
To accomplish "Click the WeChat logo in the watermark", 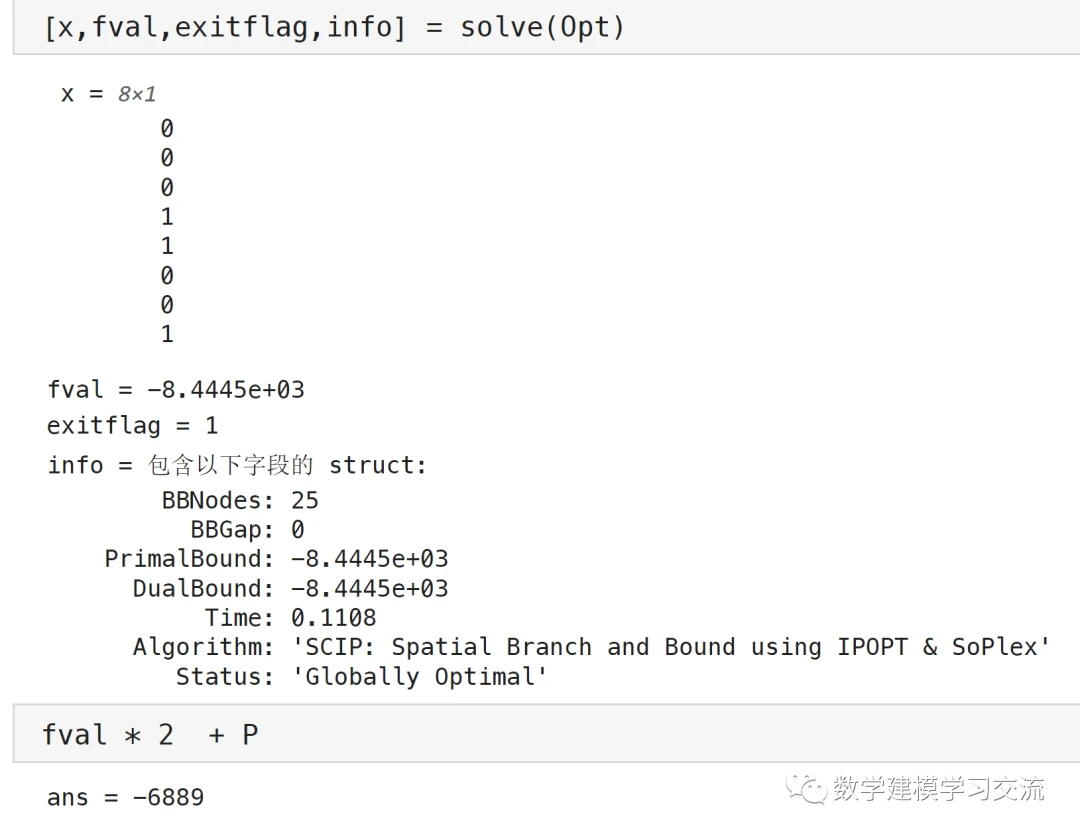I will [x=805, y=789].
